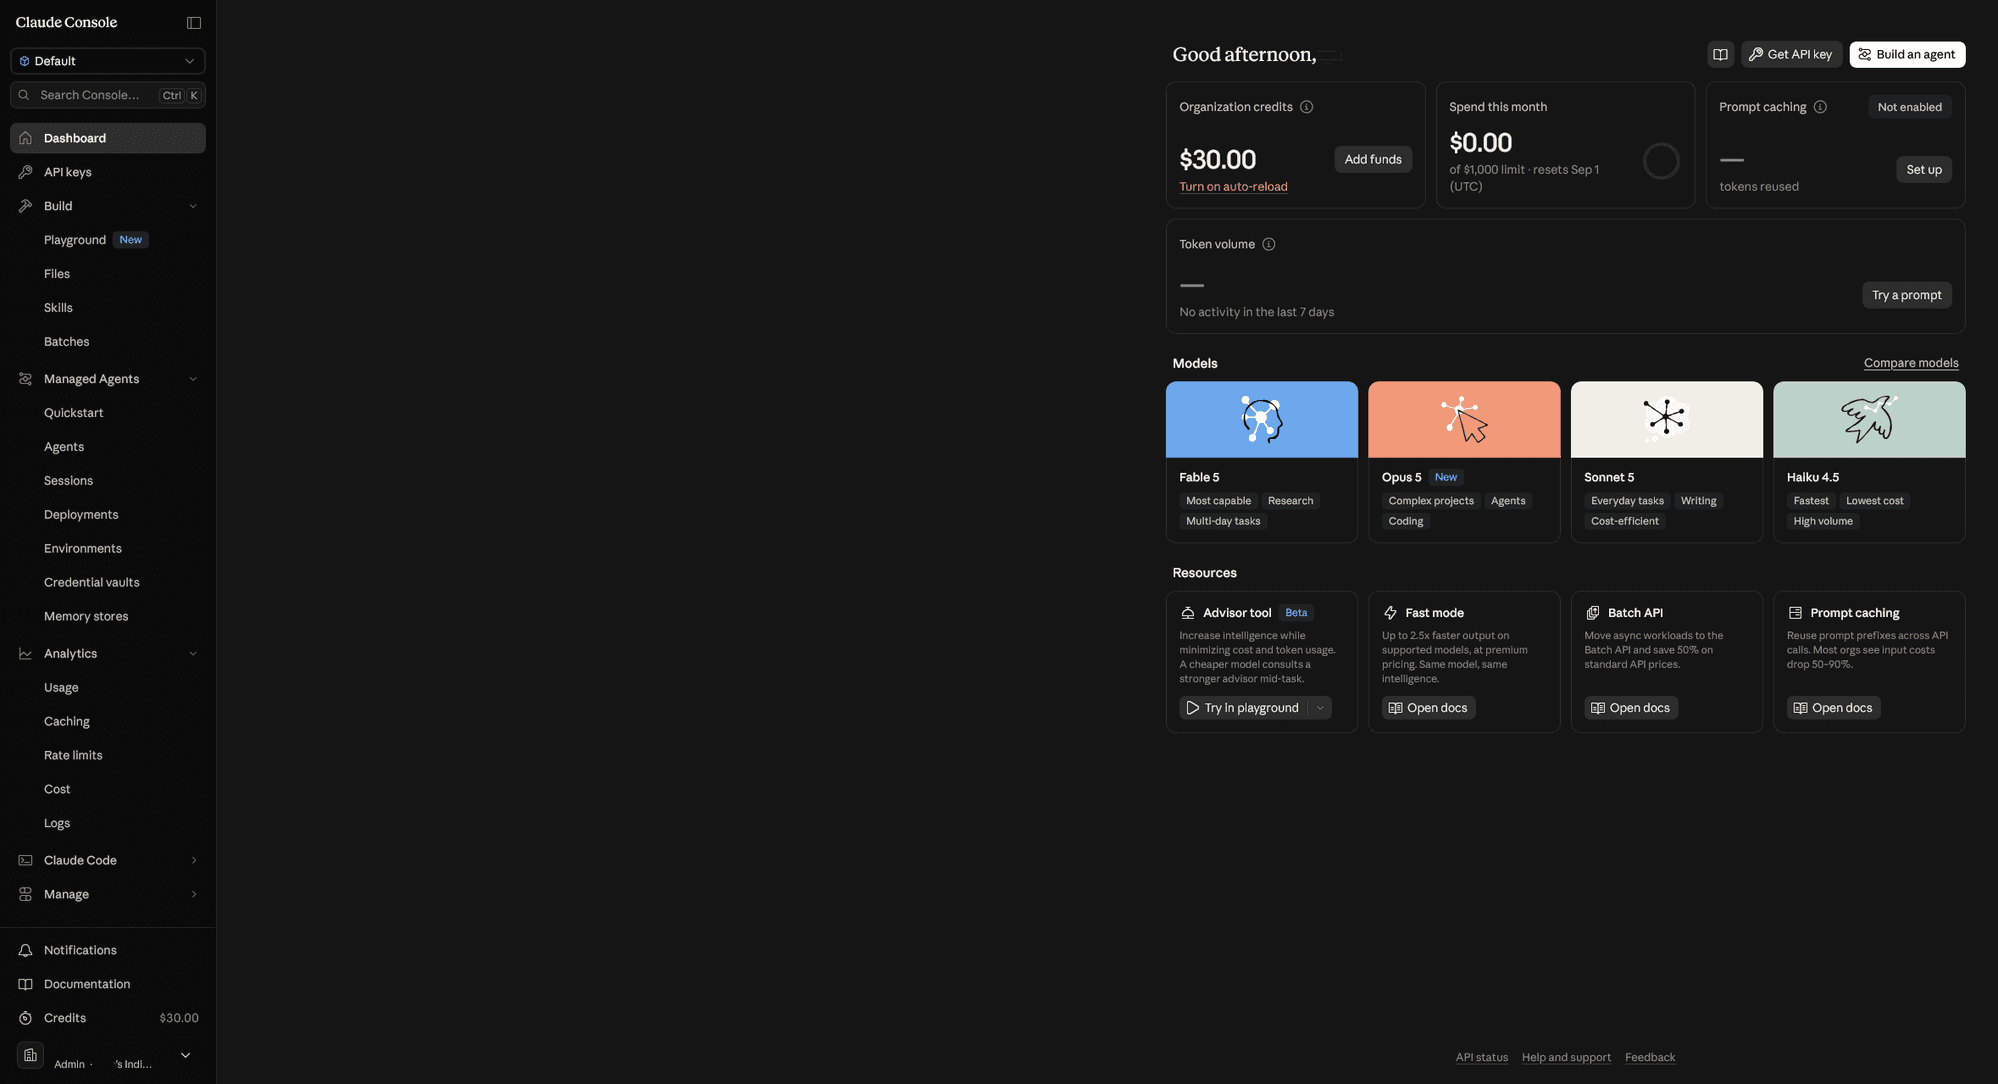Collapse the Managed Agents section chevron
This screenshot has height=1084, width=1998.
click(x=193, y=379)
